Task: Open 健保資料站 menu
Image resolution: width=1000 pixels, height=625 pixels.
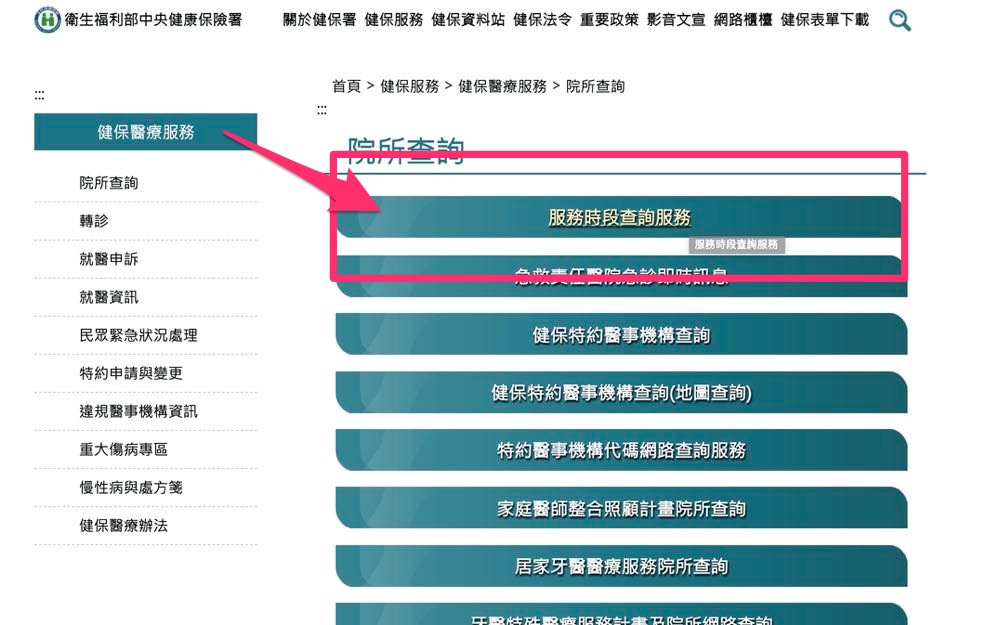Action: coord(468,20)
